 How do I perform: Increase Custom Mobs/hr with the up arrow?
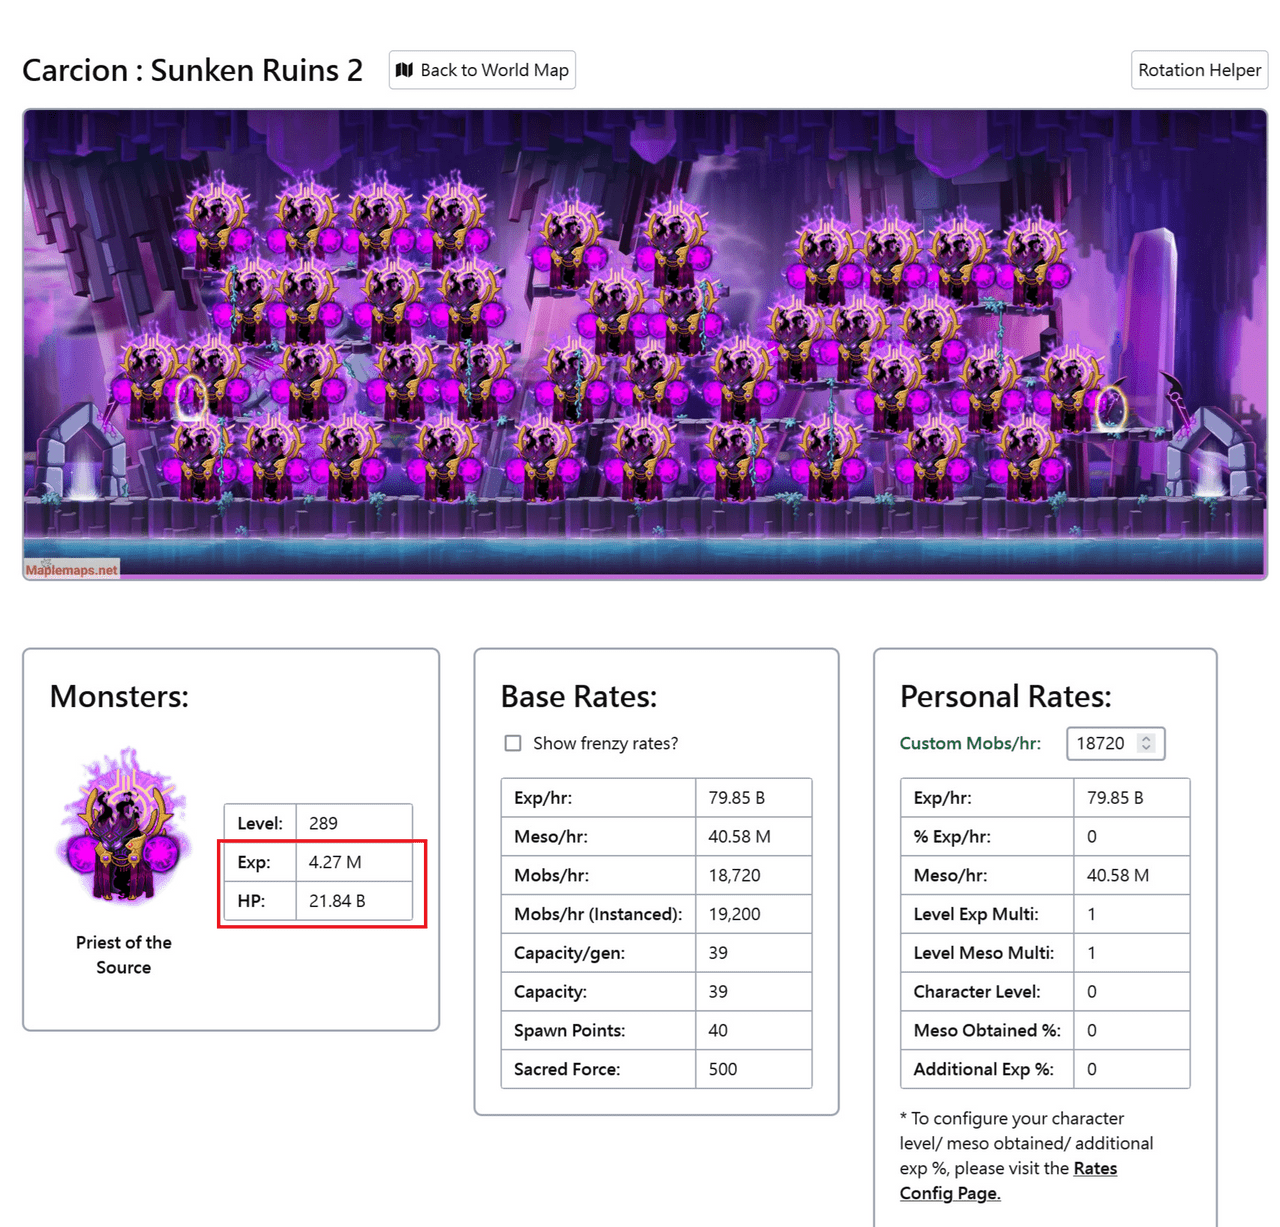(x=1146, y=738)
